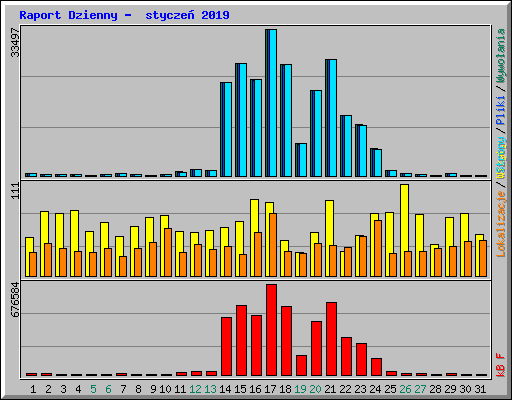Select the orange sites bar for day 24
The image size is (512, 400).
pos(378,248)
